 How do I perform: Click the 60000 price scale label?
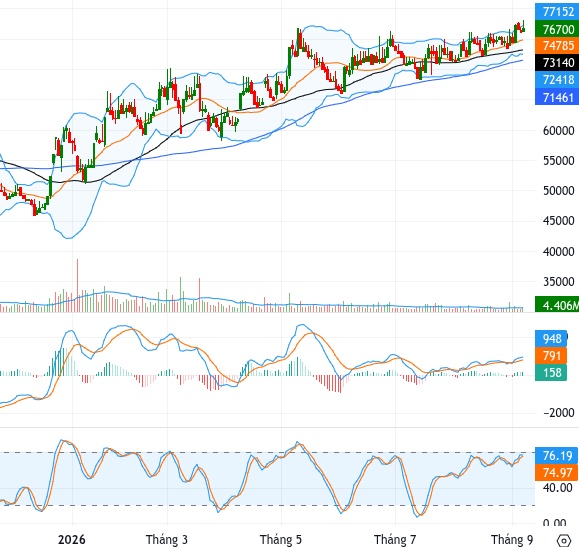559,131
